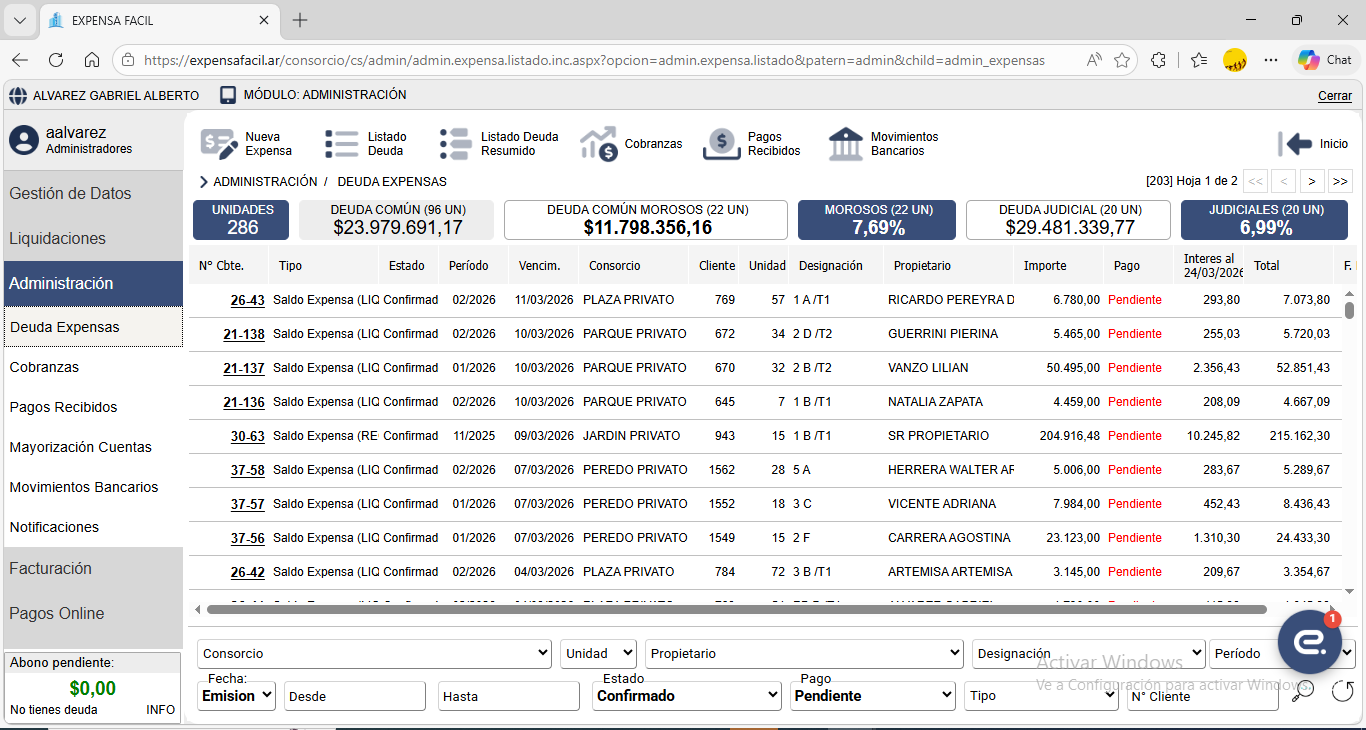The image size is (1366, 730).
Task: Click the search magnifier icon
Action: pyautogui.click(x=1302, y=691)
